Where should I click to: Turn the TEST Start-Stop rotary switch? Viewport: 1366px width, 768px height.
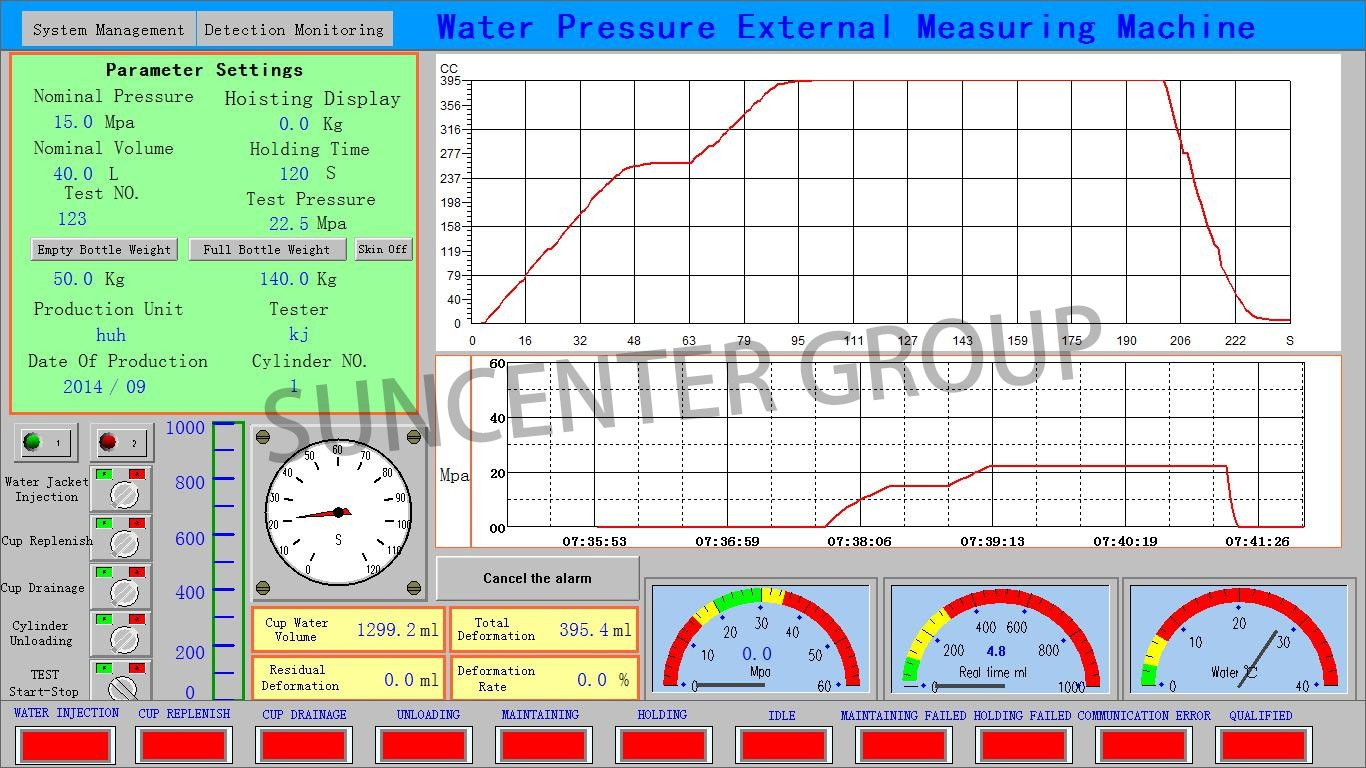[x=124, y=687]
